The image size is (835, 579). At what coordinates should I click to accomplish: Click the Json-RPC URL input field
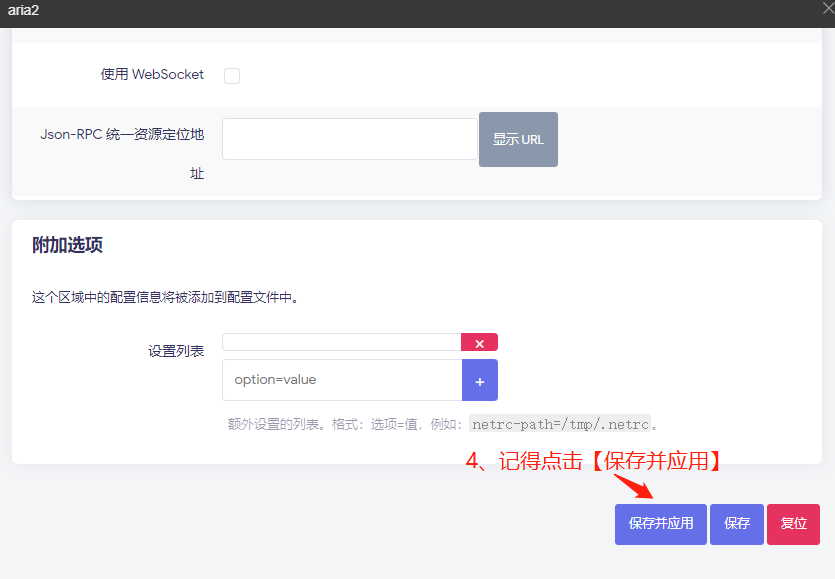[349, 139]
